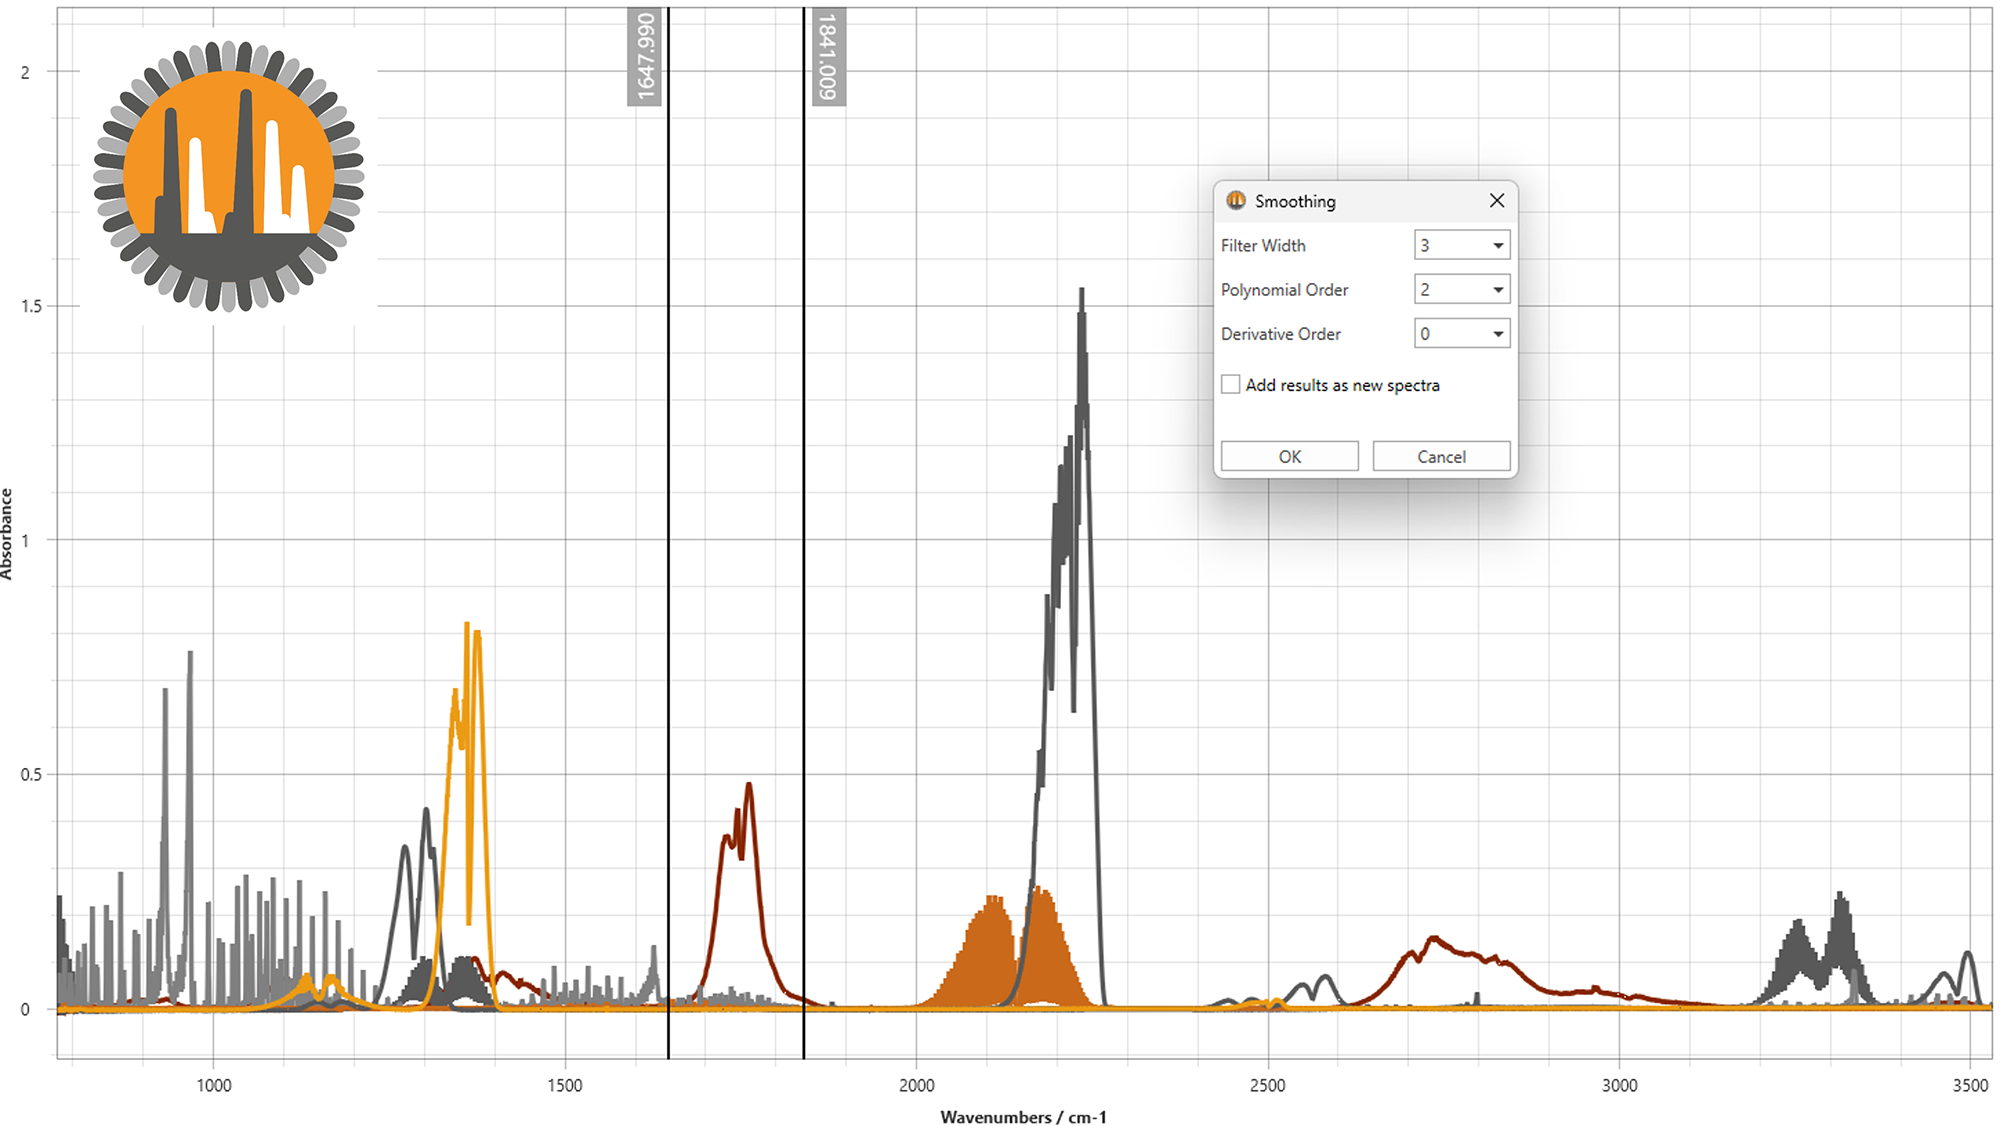Enable Add results as new spectra
The width and height of the screenshot is (2000, 1126).
click(x=1231, y=384)
